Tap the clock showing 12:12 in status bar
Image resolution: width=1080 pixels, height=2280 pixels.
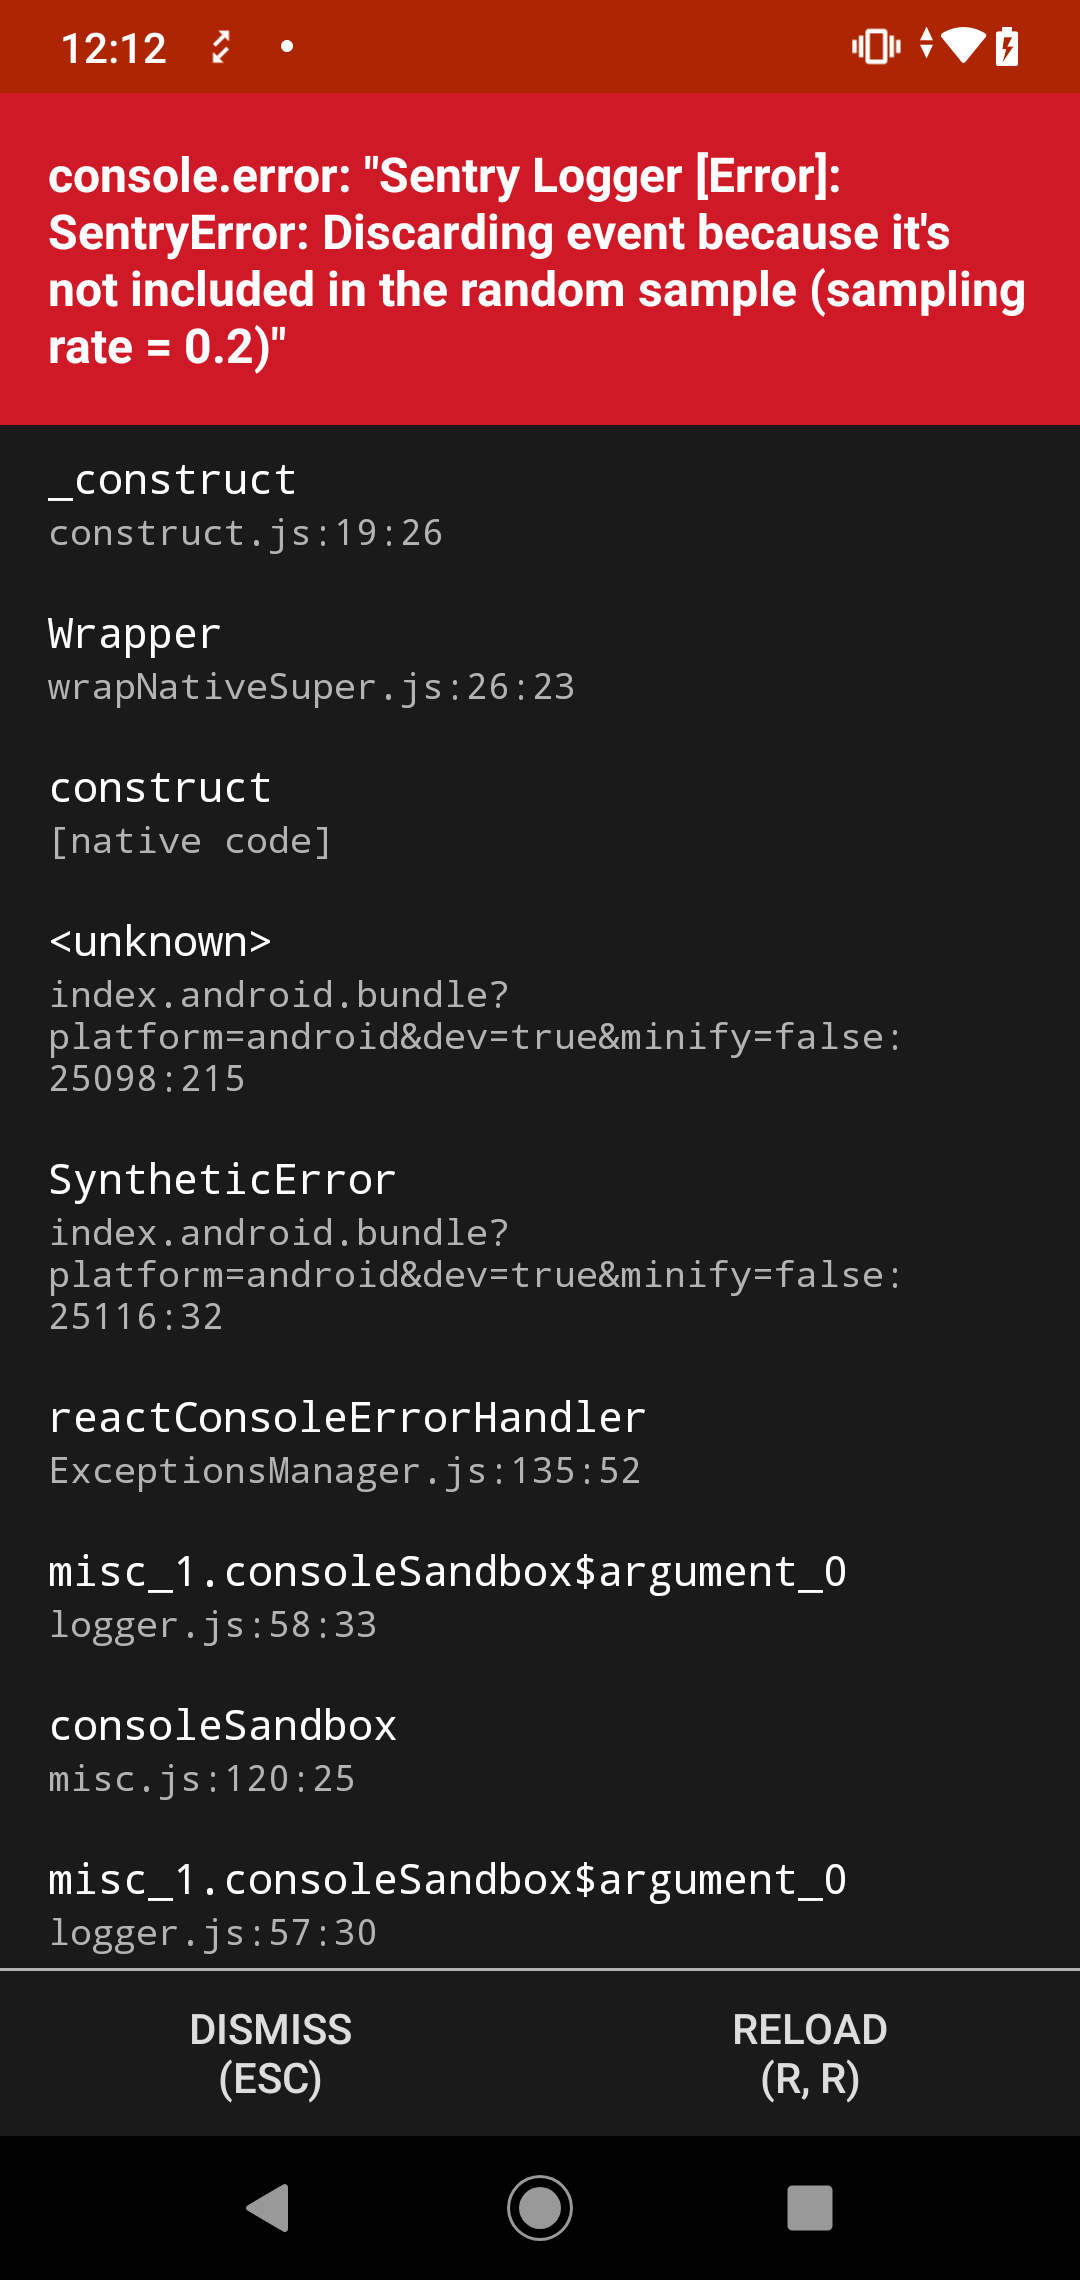point(115,45)
